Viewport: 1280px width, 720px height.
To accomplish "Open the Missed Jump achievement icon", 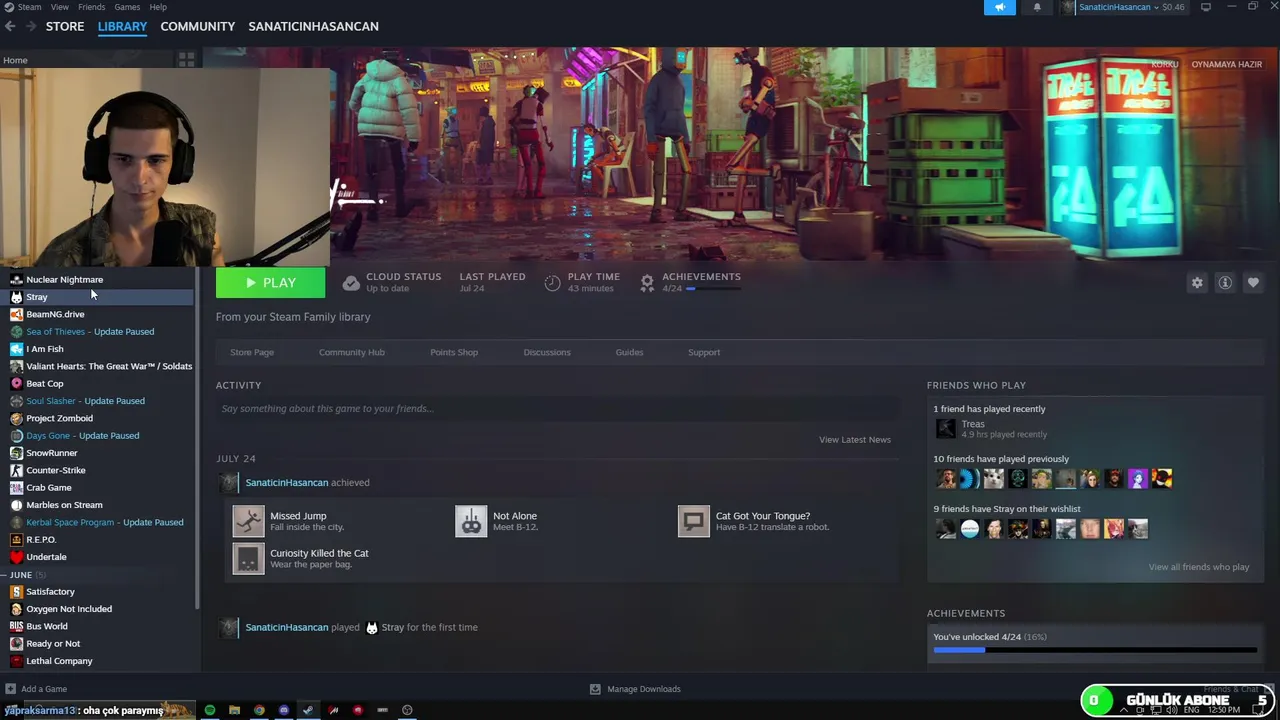I will [248, 521].
